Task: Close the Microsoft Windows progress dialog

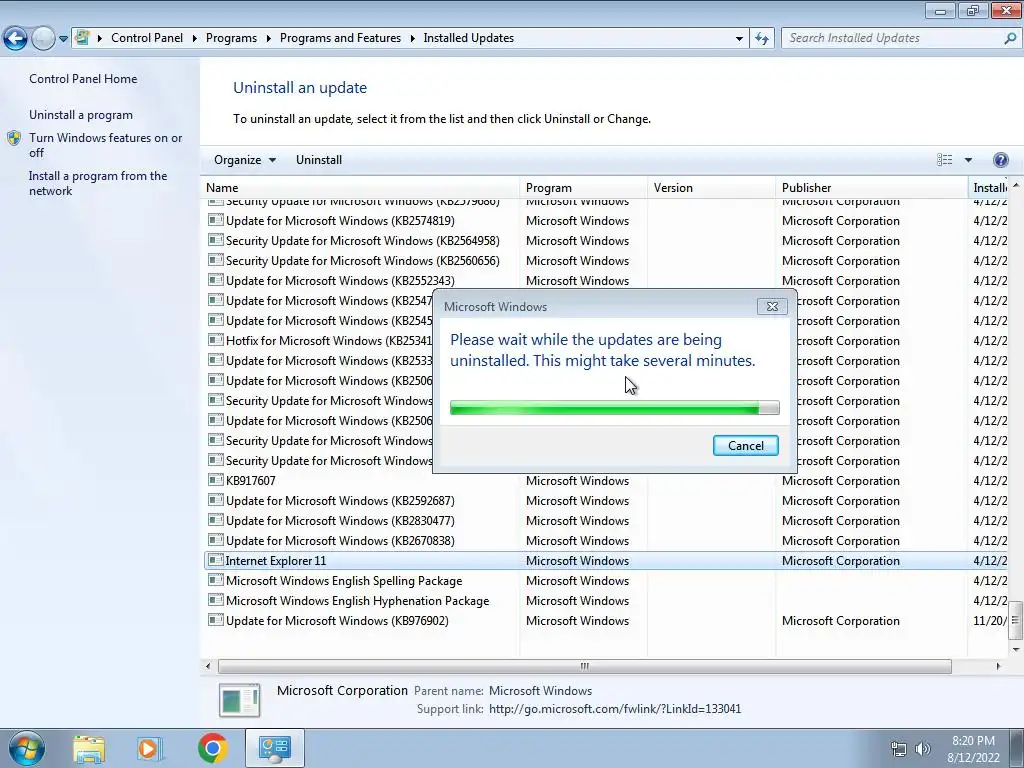Action: 772,306
